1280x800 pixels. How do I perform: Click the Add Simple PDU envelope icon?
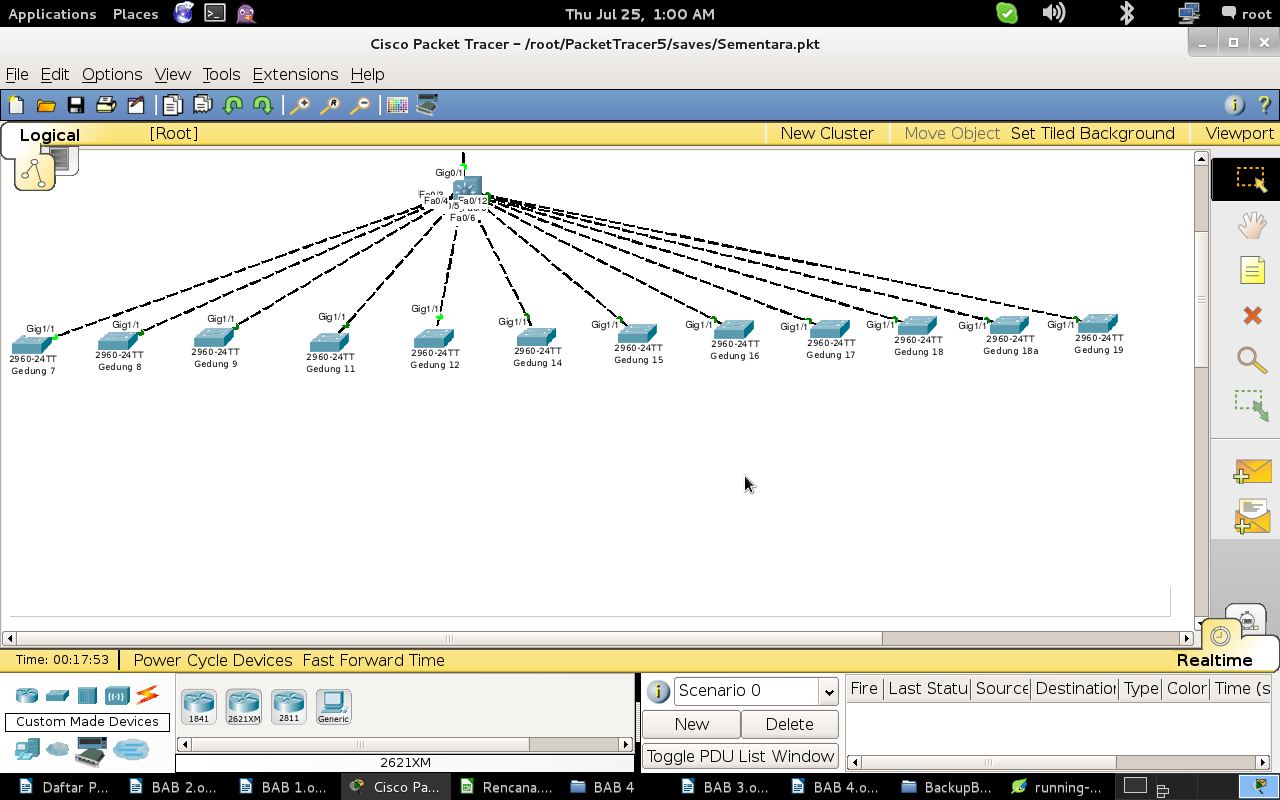tap(1252, 471)
